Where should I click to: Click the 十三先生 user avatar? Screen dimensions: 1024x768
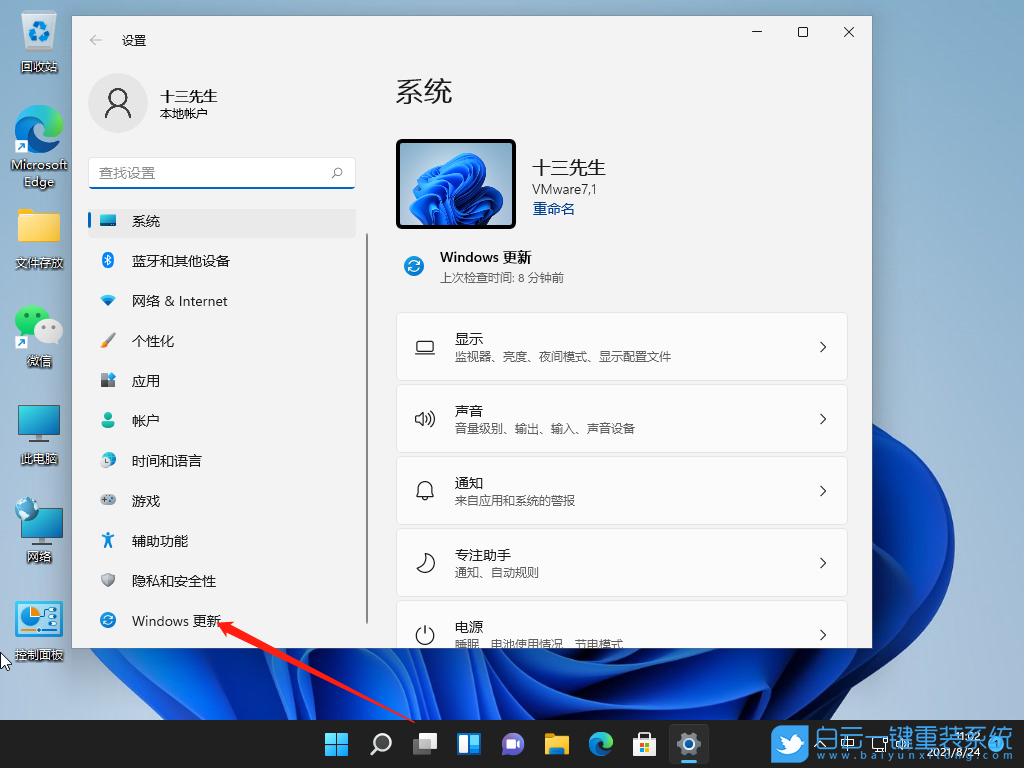[x=117, y=103]
